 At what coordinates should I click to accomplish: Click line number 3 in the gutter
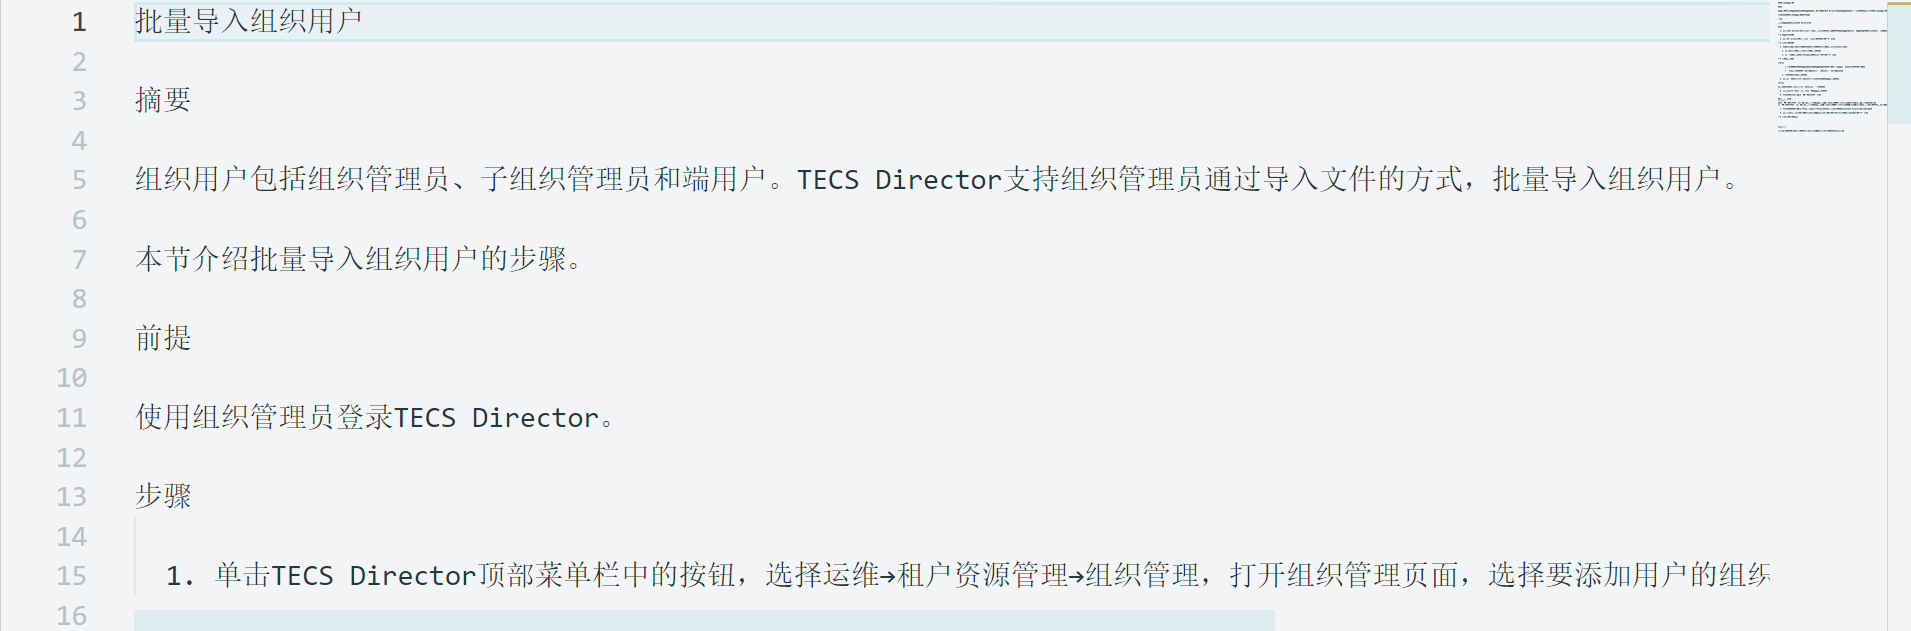click(x=79, y=101)
